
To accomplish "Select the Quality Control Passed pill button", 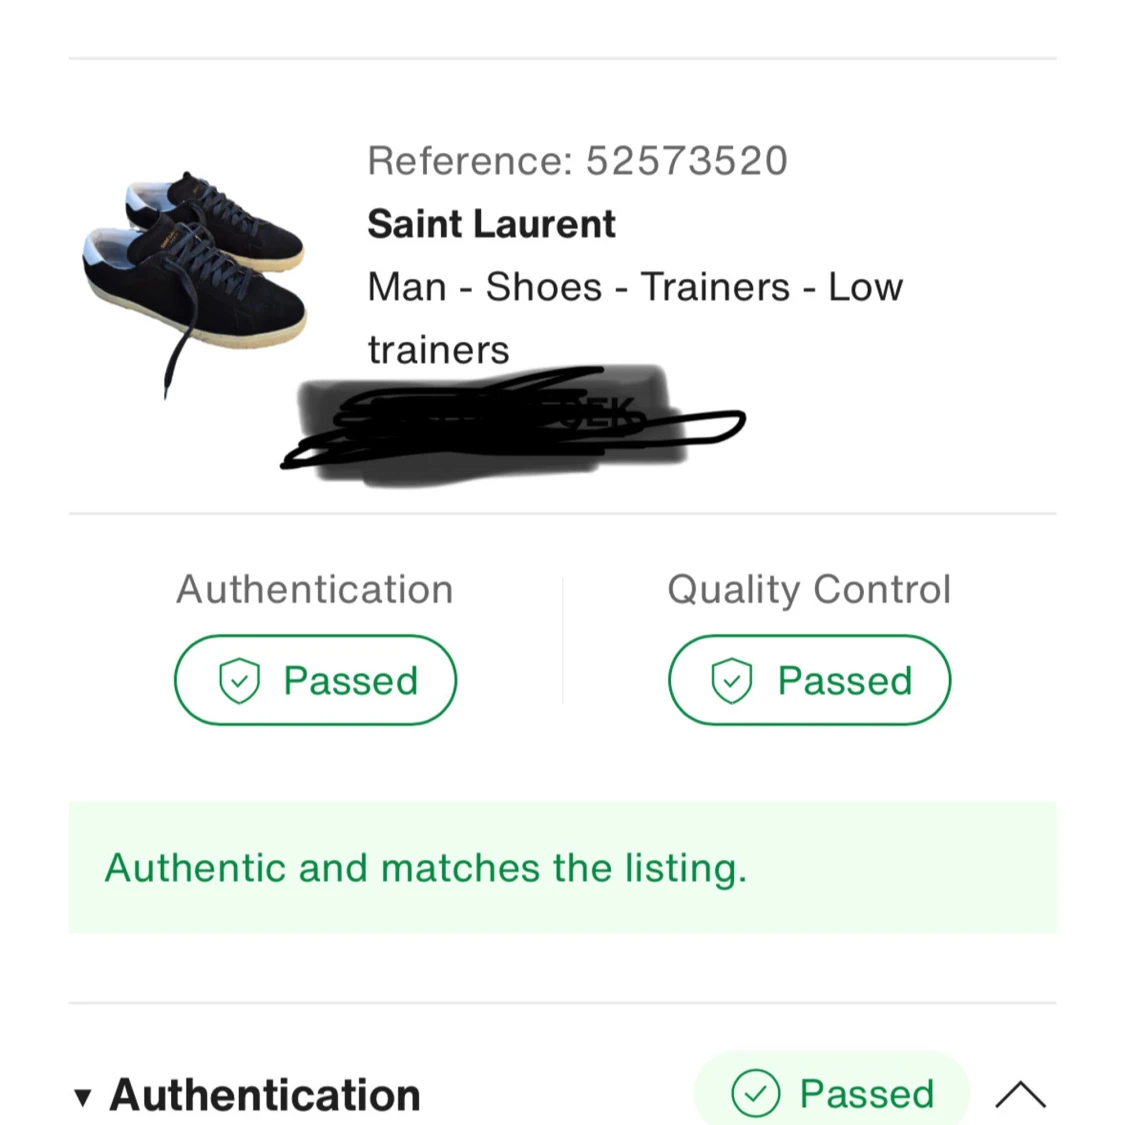I will [x=809, y=680].
